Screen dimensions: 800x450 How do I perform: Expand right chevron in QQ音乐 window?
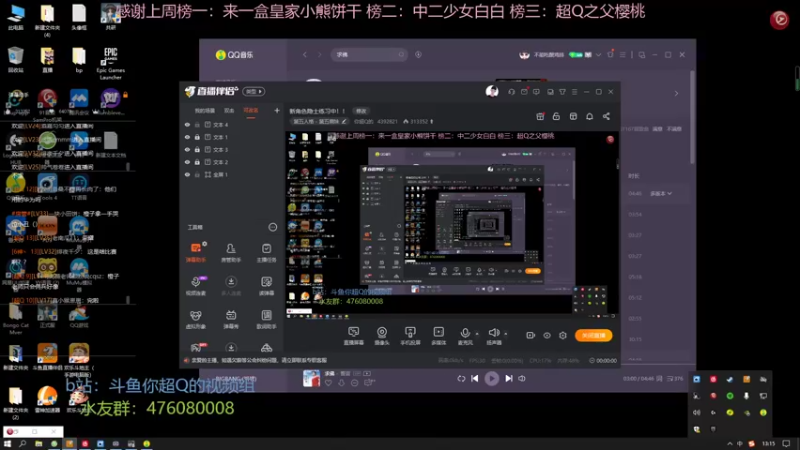click(677, 93)
